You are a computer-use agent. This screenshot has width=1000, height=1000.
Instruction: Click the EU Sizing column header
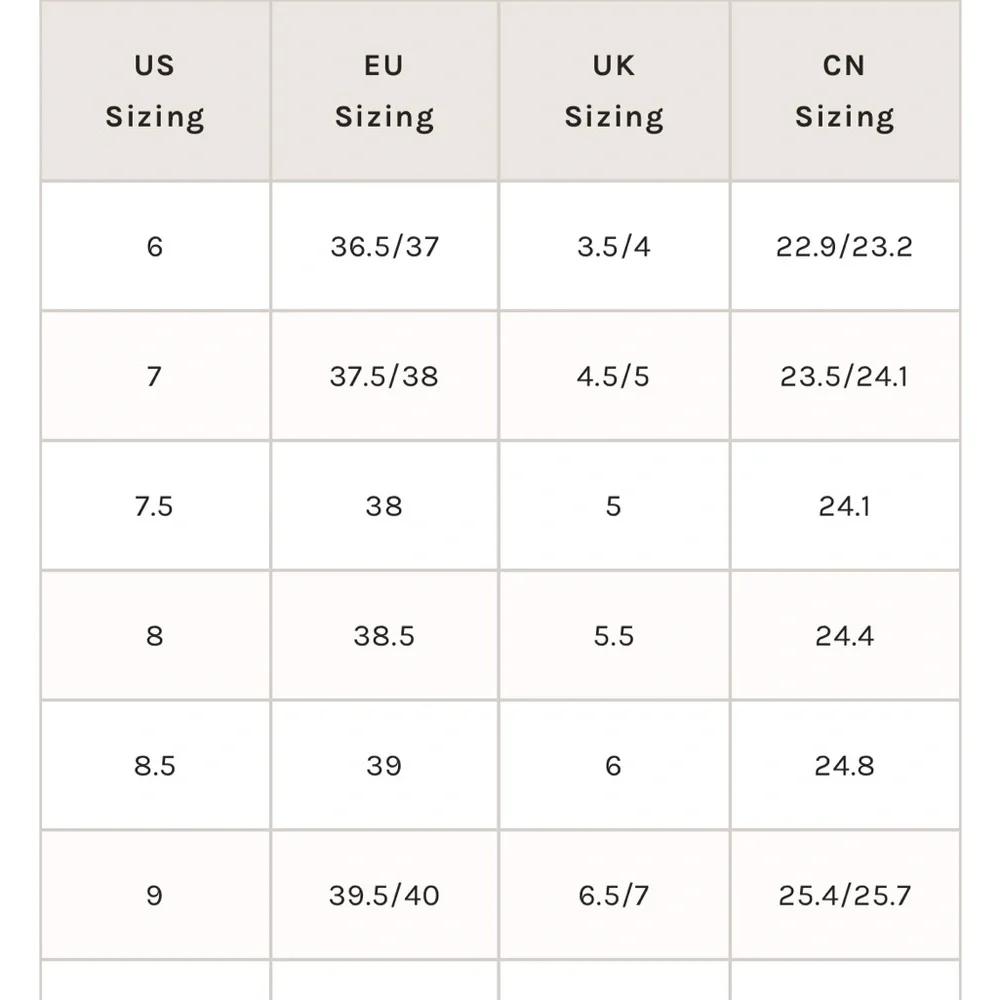pyautogui.click(x=385, y=91)
